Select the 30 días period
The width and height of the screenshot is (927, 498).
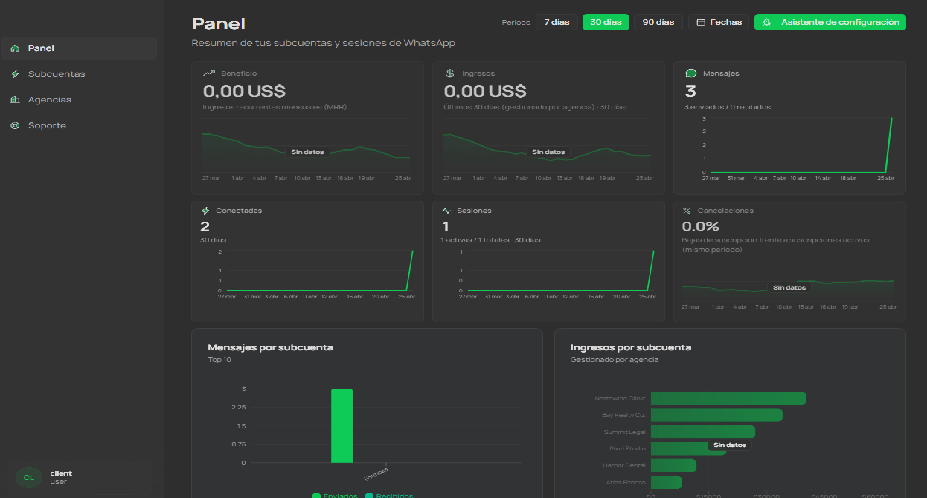[x=606, y=22]
